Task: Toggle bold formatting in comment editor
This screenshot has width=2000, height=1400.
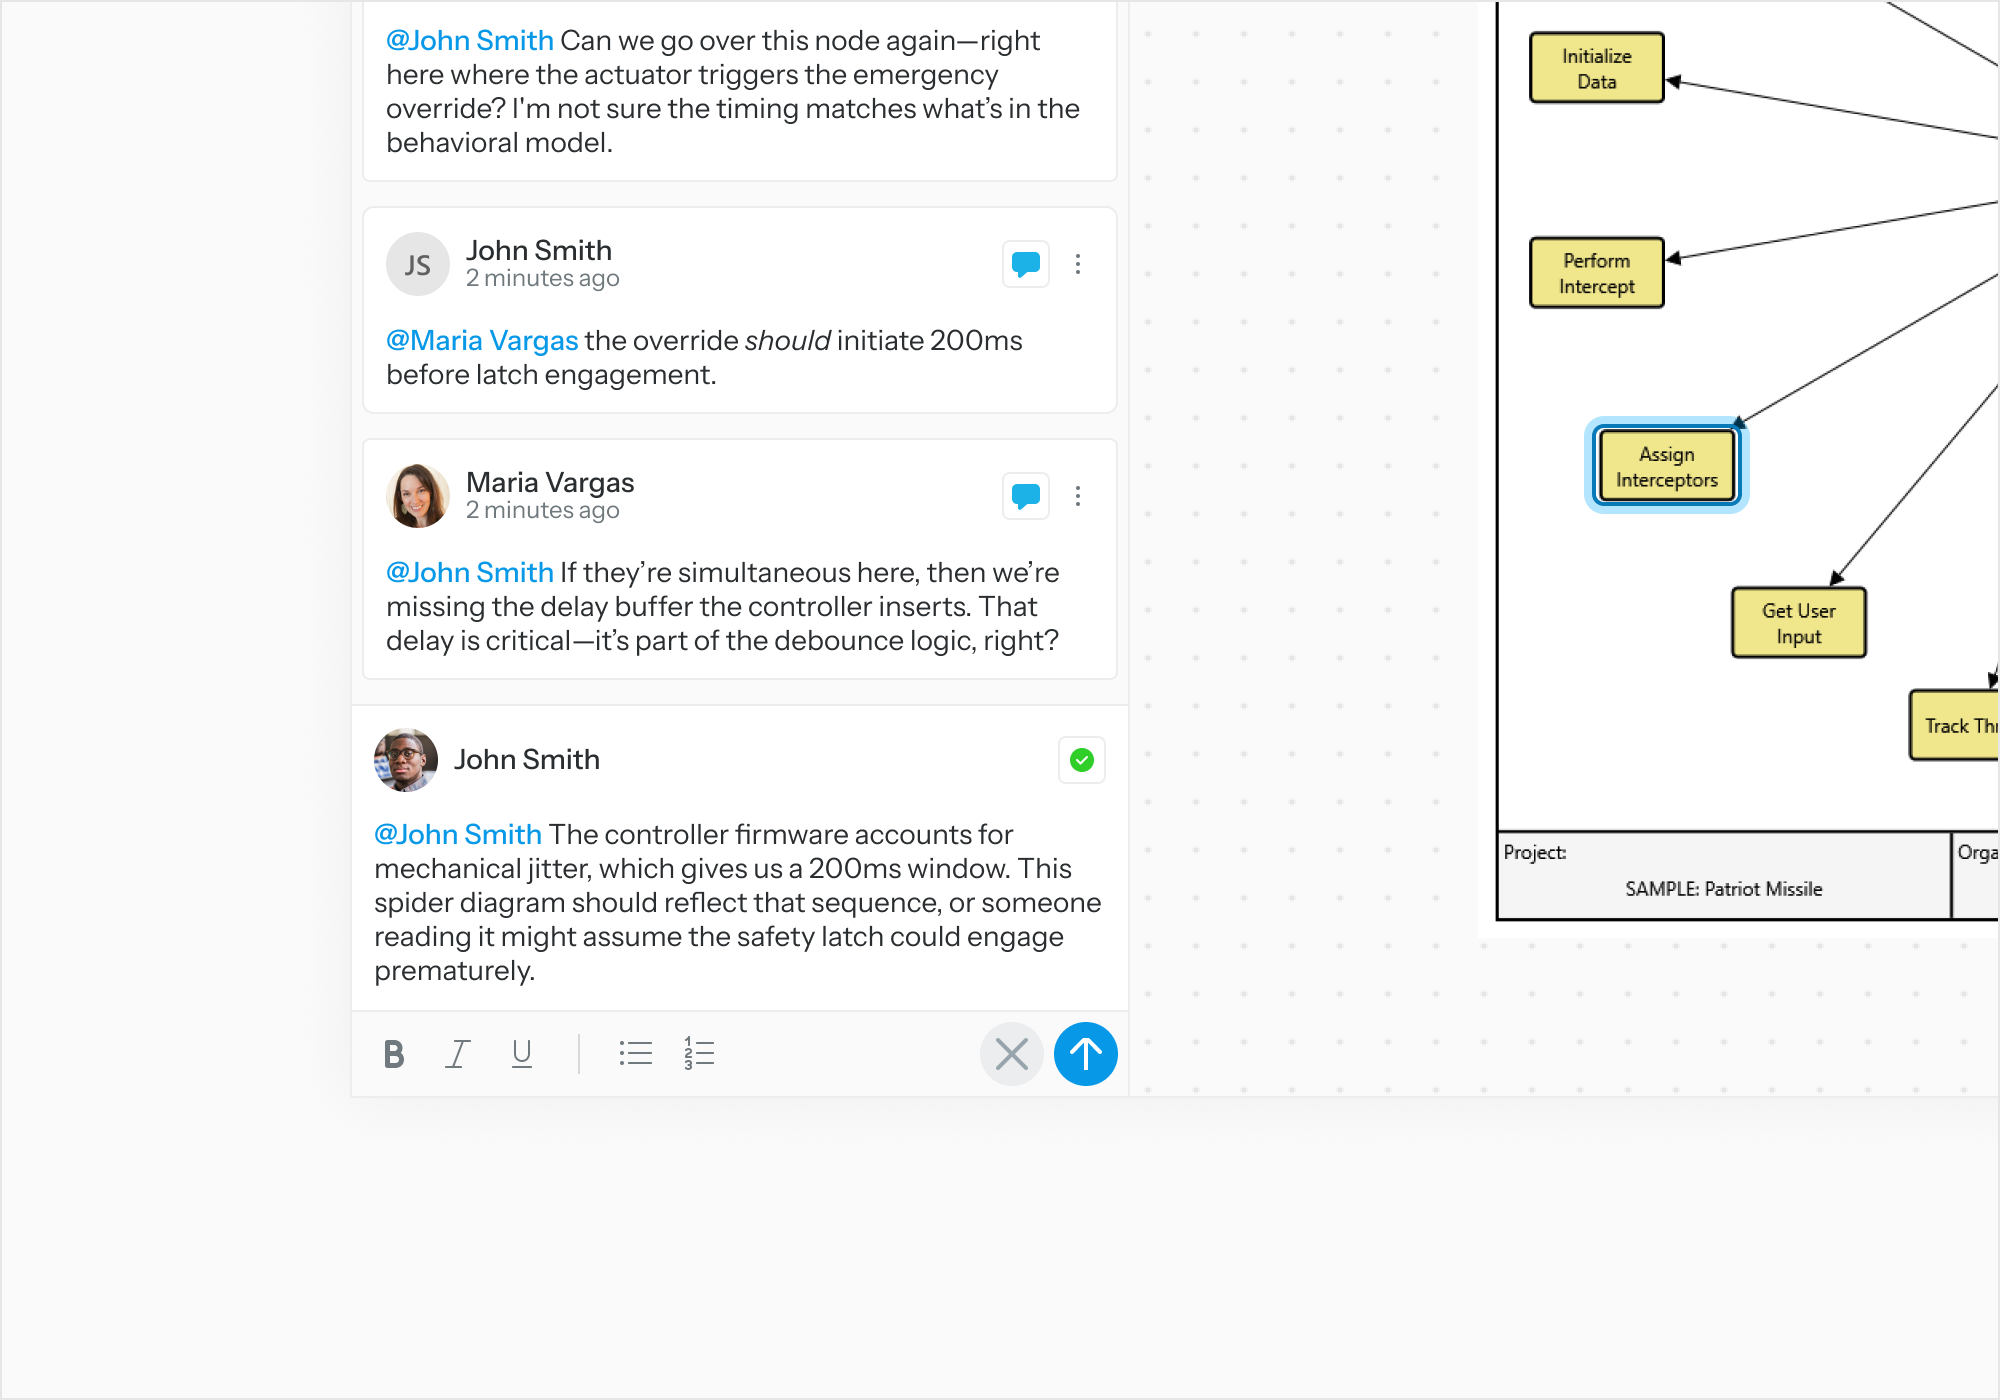Action: pos(394,1054)
